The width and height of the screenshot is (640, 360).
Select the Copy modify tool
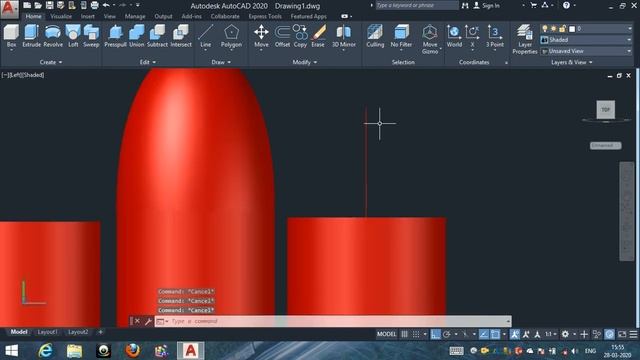[x=300, y=36]
